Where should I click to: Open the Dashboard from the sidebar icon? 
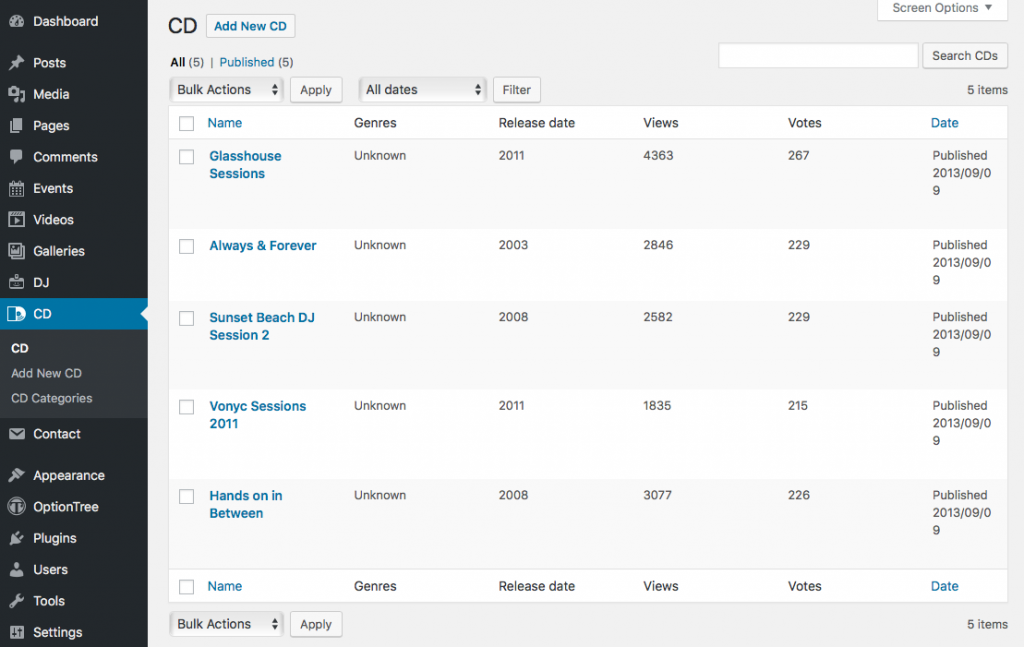18,21
